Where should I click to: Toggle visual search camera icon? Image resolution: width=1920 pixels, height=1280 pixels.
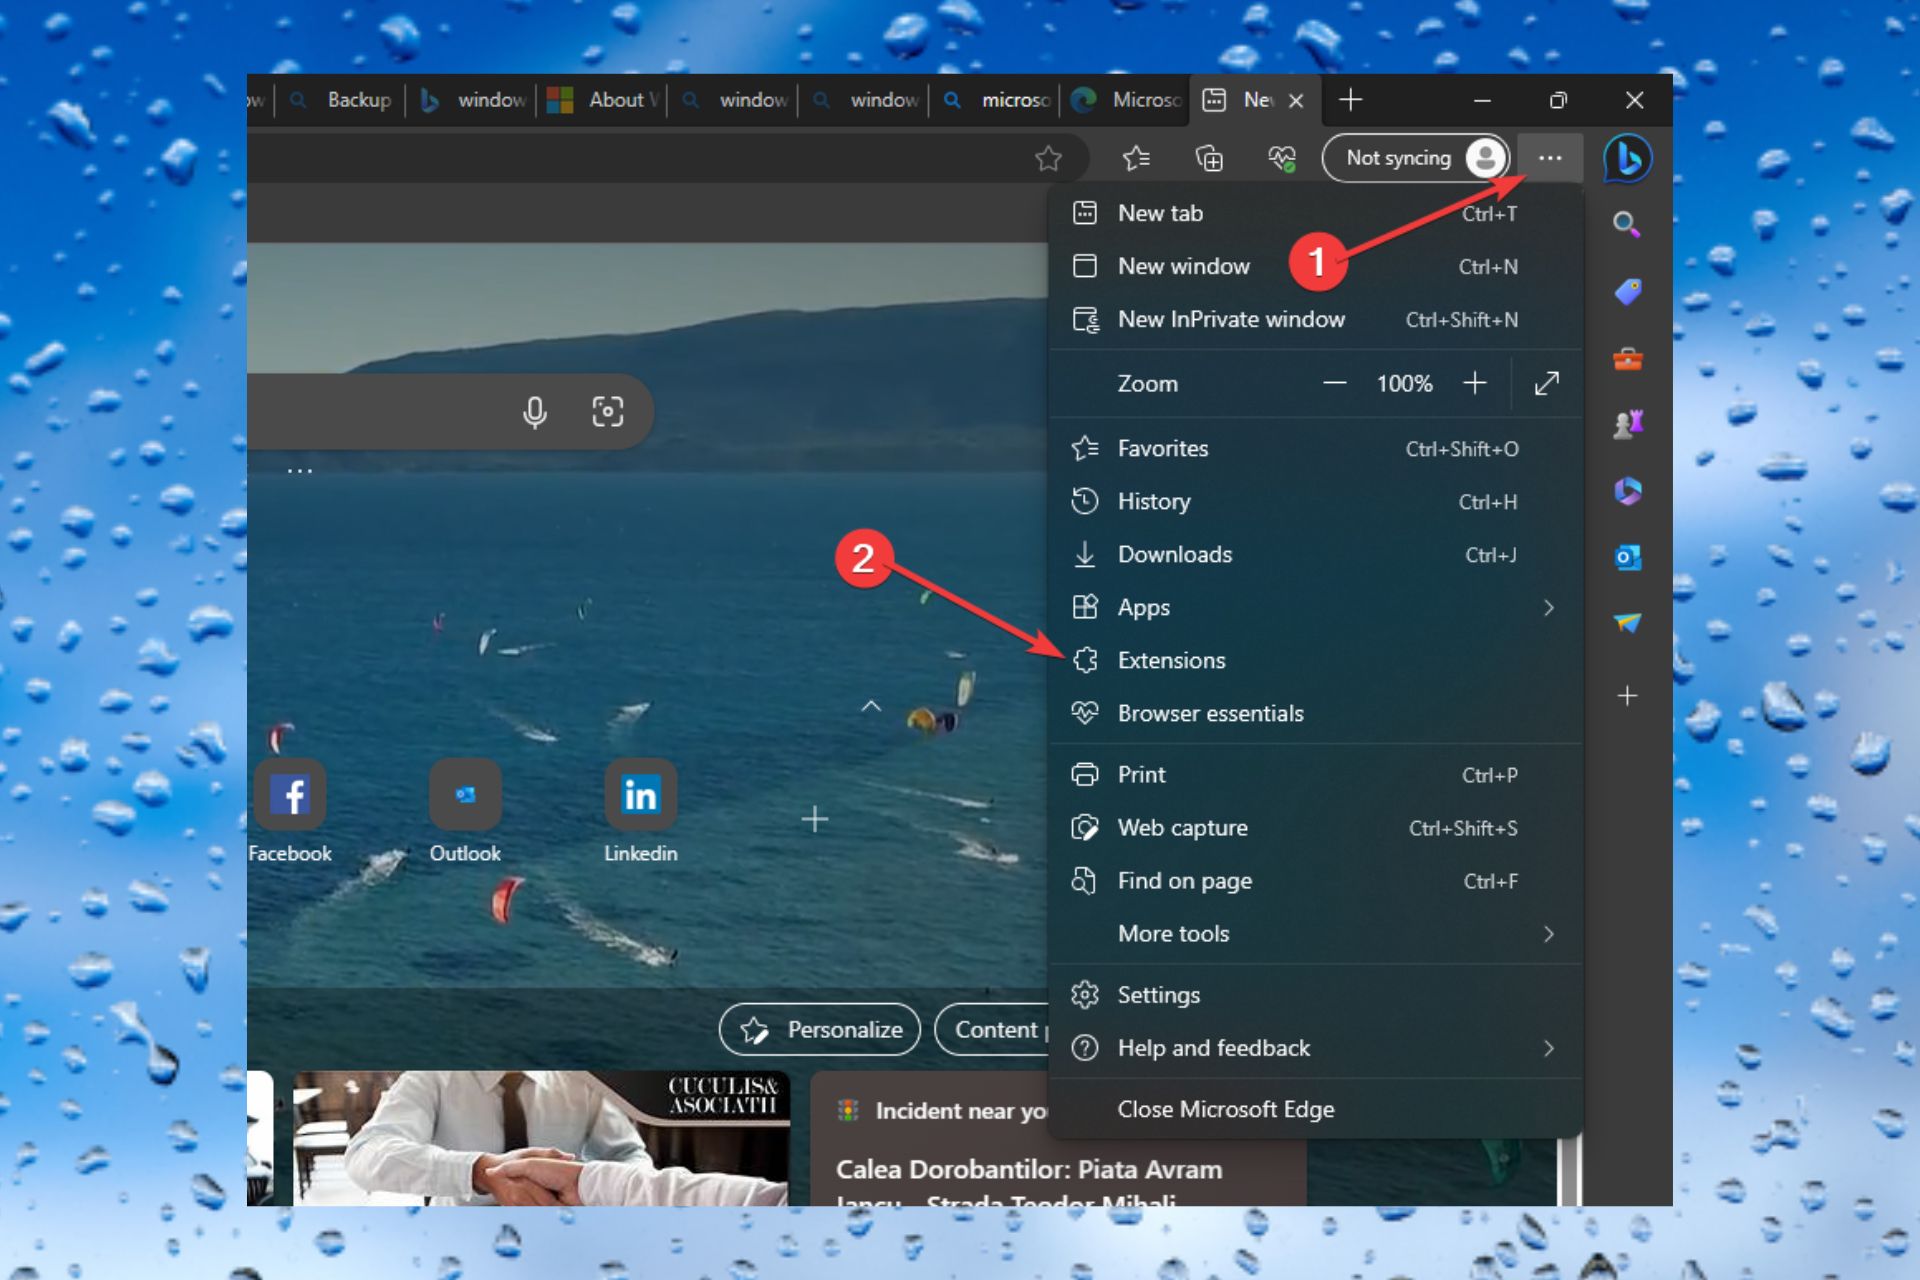click(x=607, y=413)
